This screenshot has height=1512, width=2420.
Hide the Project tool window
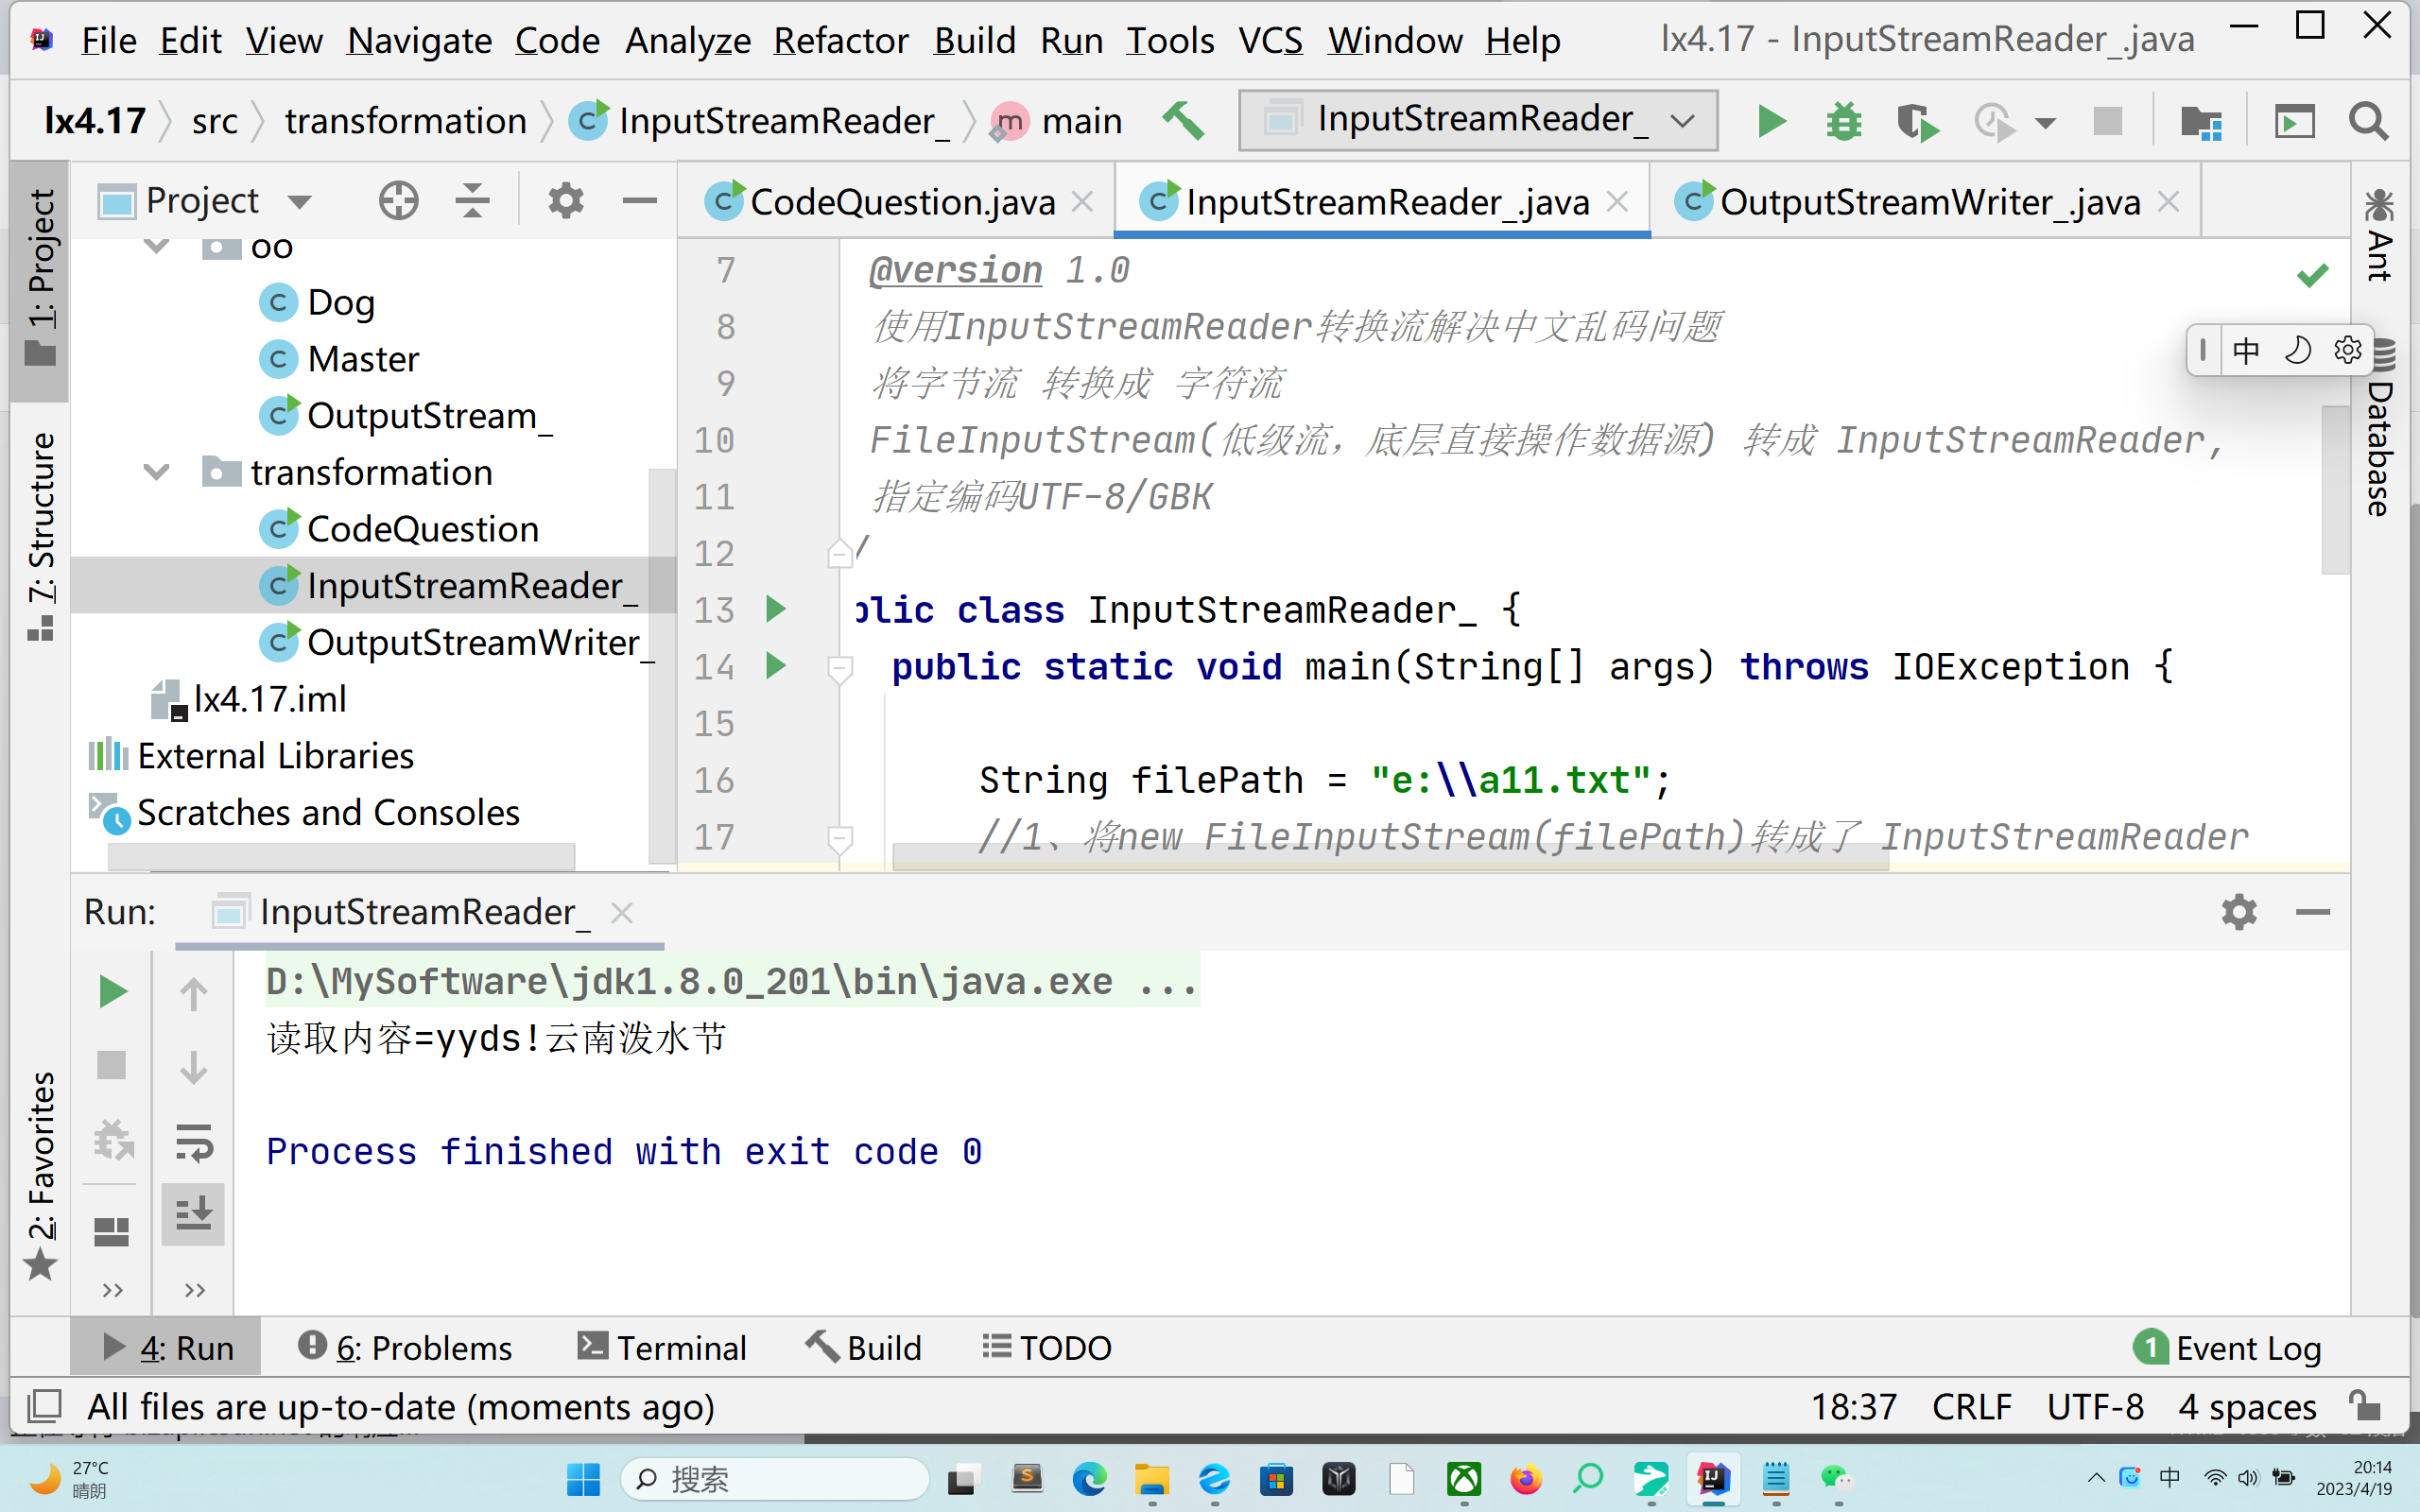point(639,201)
